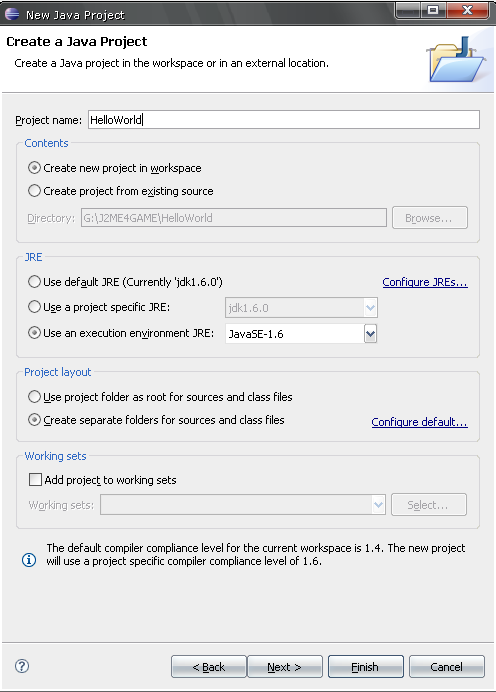Click into the Project name field

tap(284, 120)
